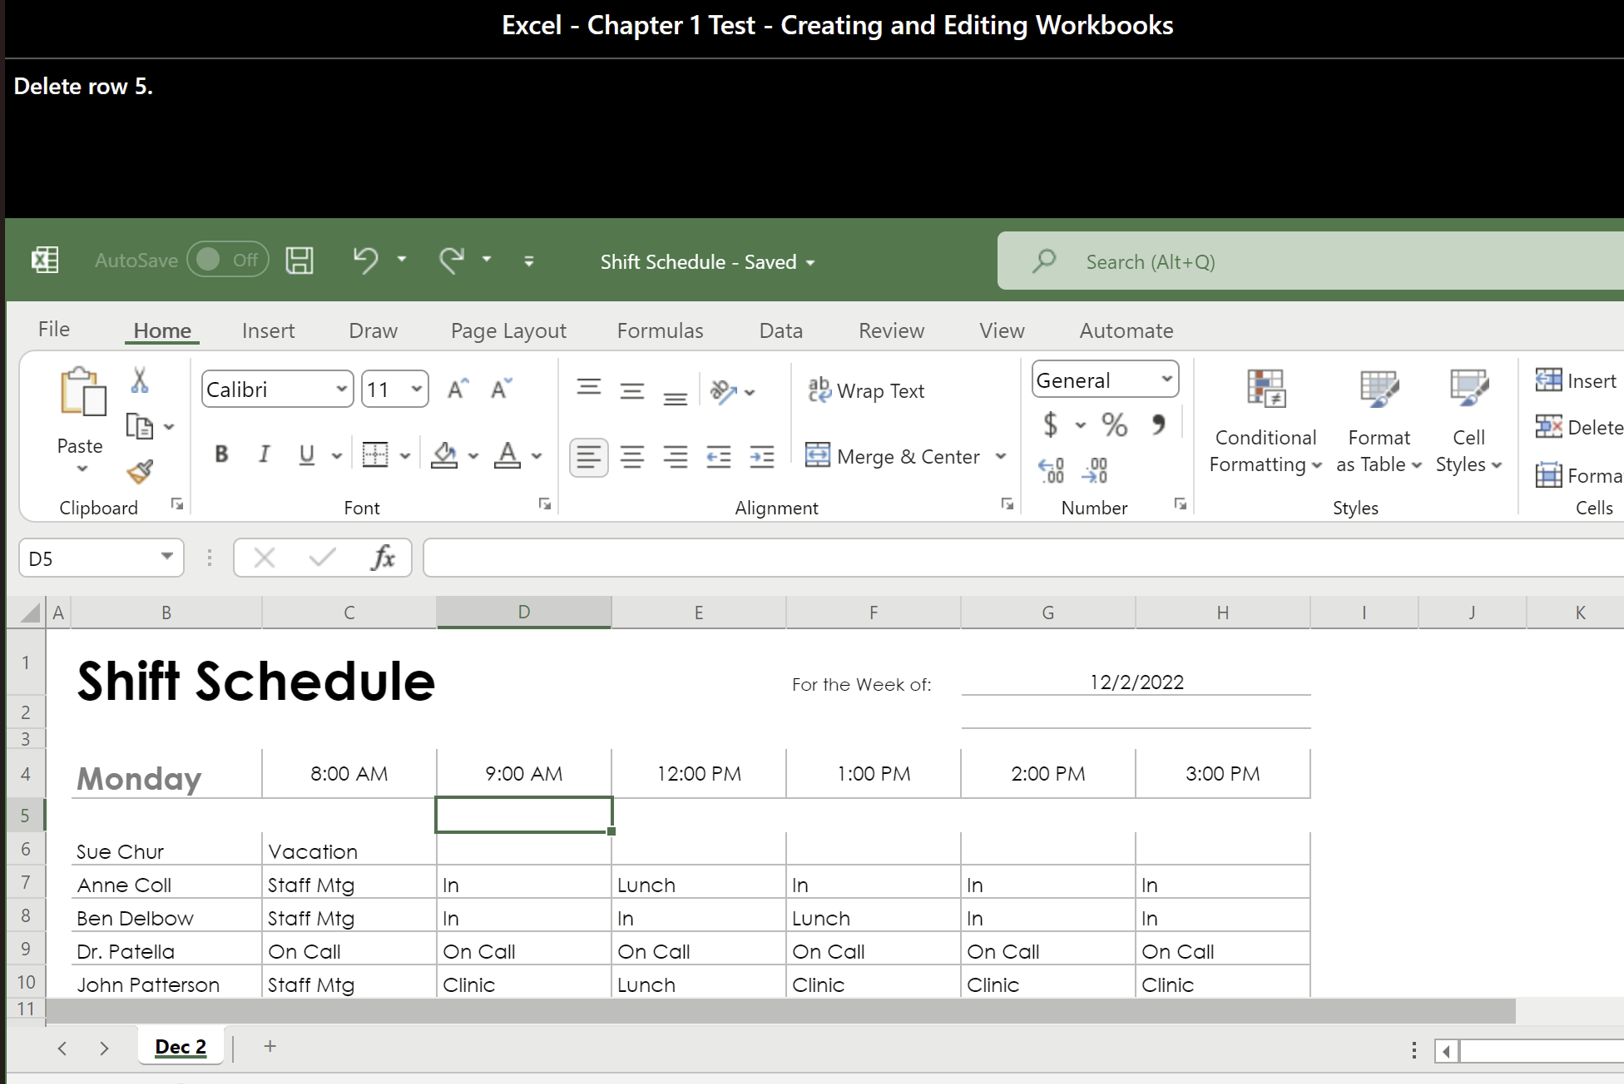The width and height of the screenshot is (1624, 1084).
Task: Toggle Align Left
Action: click(589, 457)
